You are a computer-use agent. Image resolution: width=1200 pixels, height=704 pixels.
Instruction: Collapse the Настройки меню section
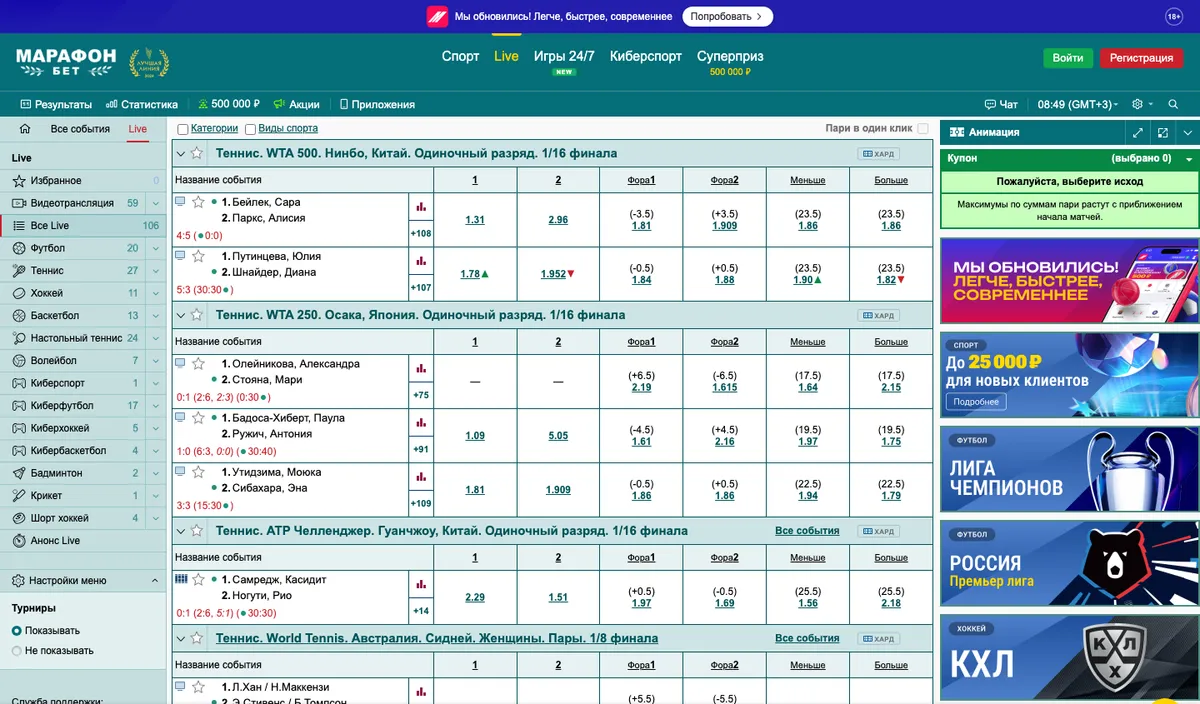[154, 580]
